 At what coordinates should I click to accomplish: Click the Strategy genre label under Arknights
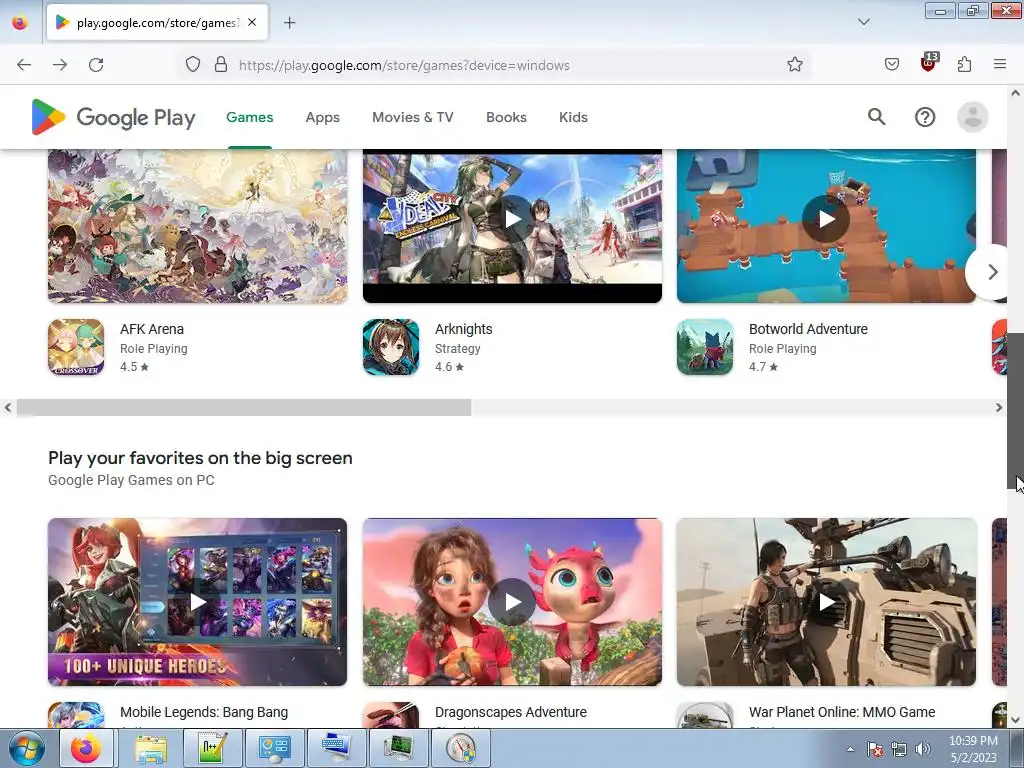coord(458,349)
